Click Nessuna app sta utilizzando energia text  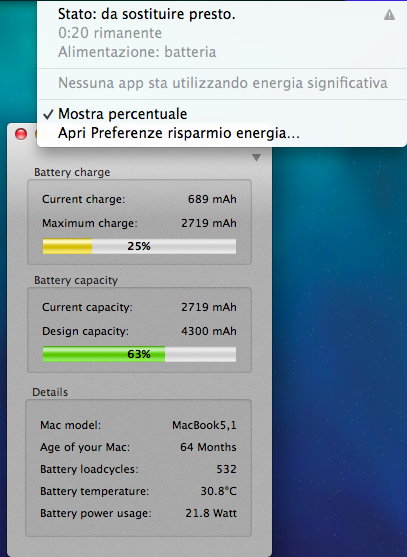[223, 83]
